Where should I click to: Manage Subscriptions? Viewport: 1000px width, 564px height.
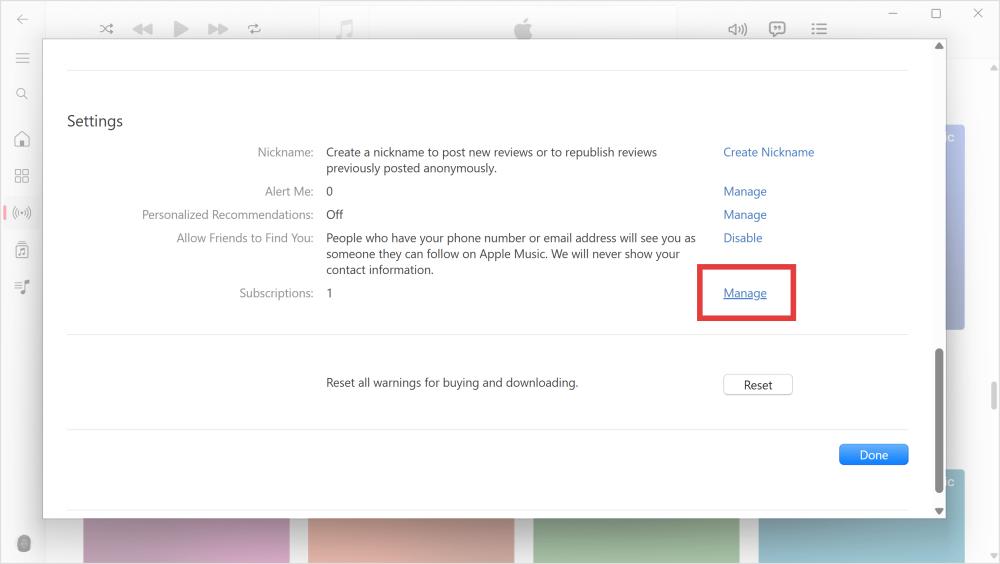(745, 293)
